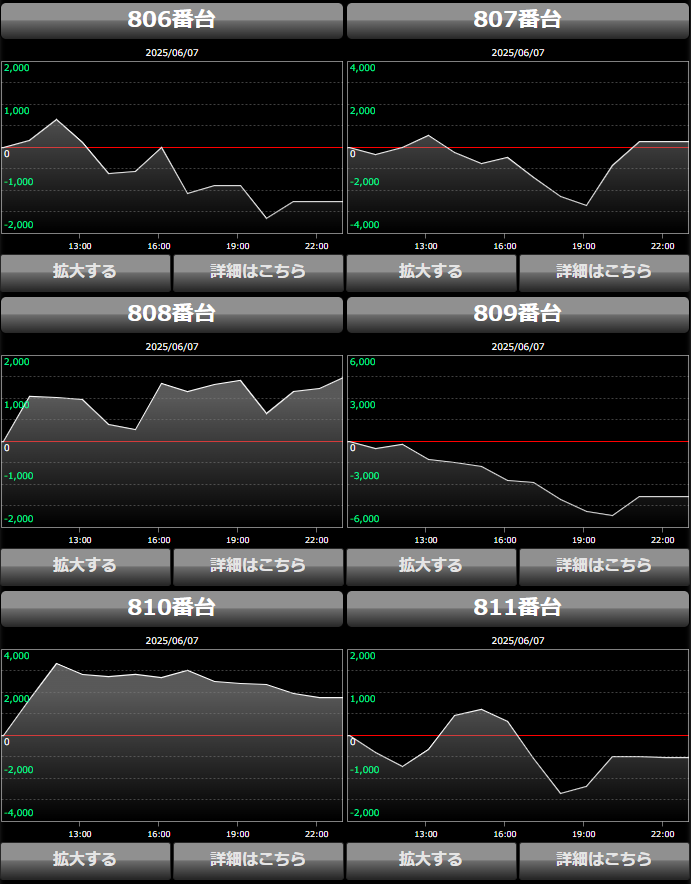Click the 16:00 time label under 808番台 graph
Image resolution: width=691 pixels, height=884 pixels.
(x=159, y=540)
